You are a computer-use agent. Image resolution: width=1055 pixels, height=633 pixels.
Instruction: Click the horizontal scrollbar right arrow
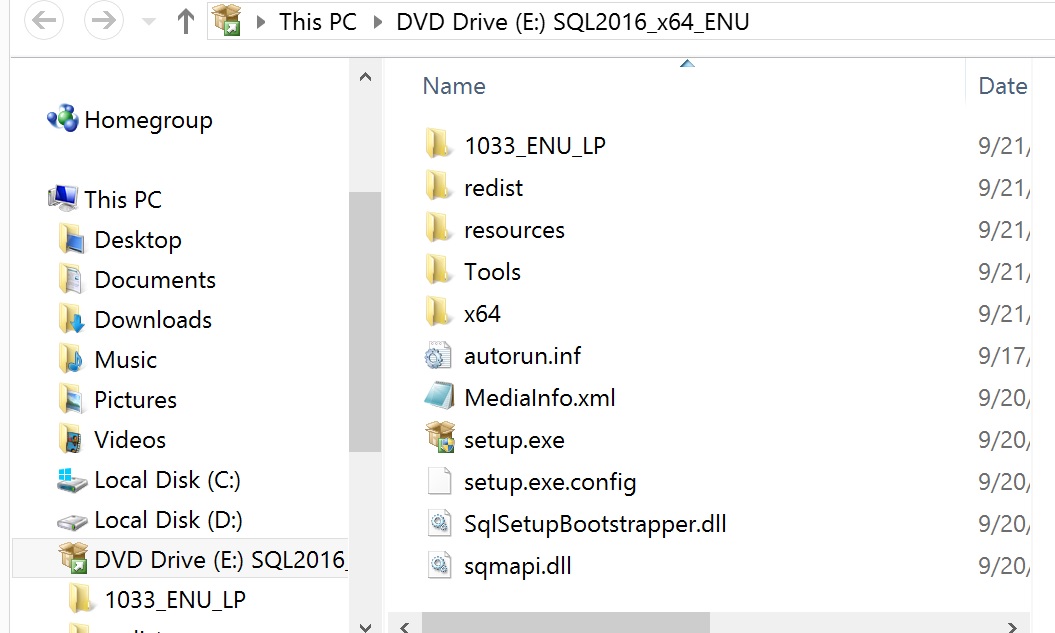1012,627
